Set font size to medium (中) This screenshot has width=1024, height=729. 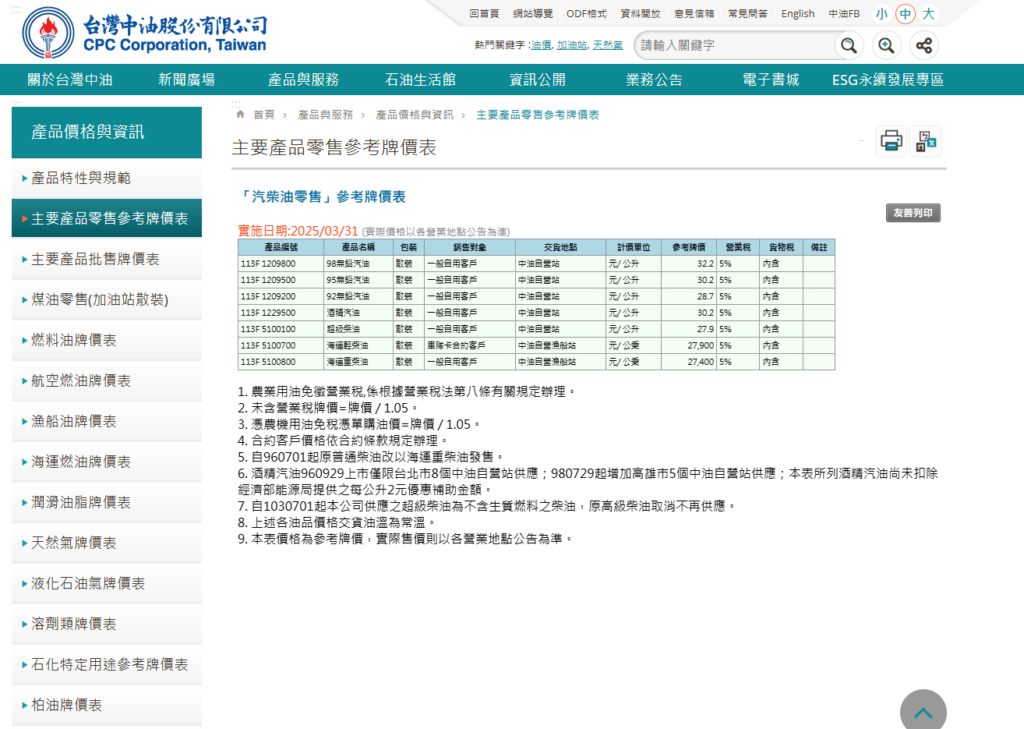point(905,13)
